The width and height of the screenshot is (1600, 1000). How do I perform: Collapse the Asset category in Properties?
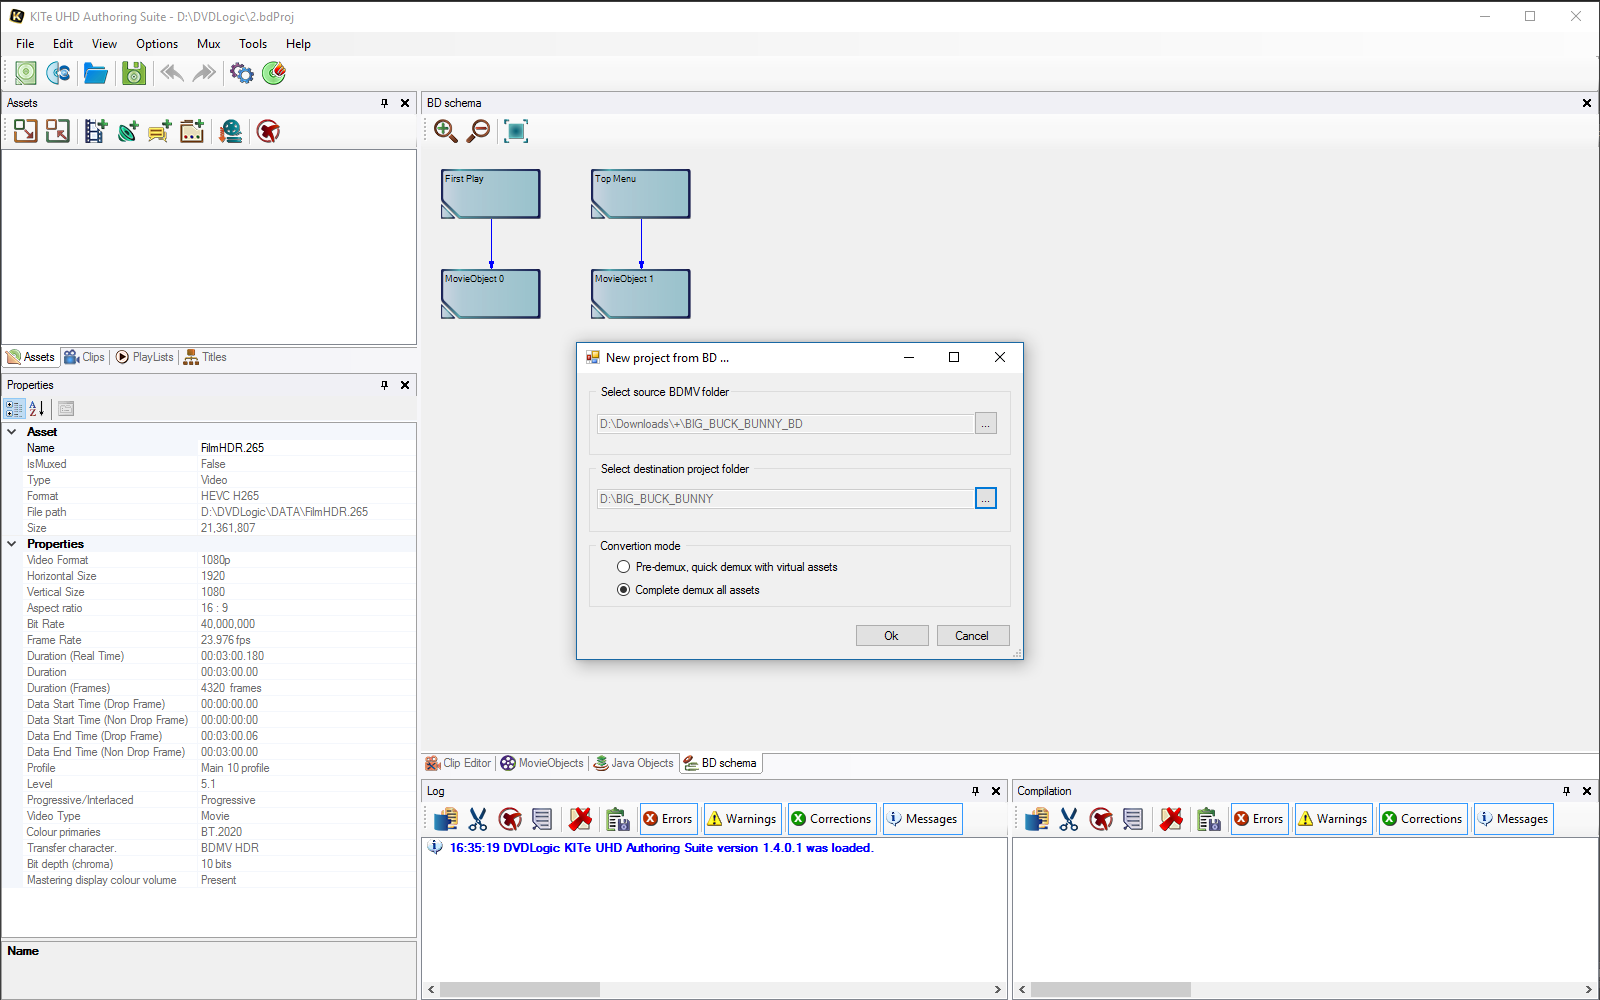point(12,432)
